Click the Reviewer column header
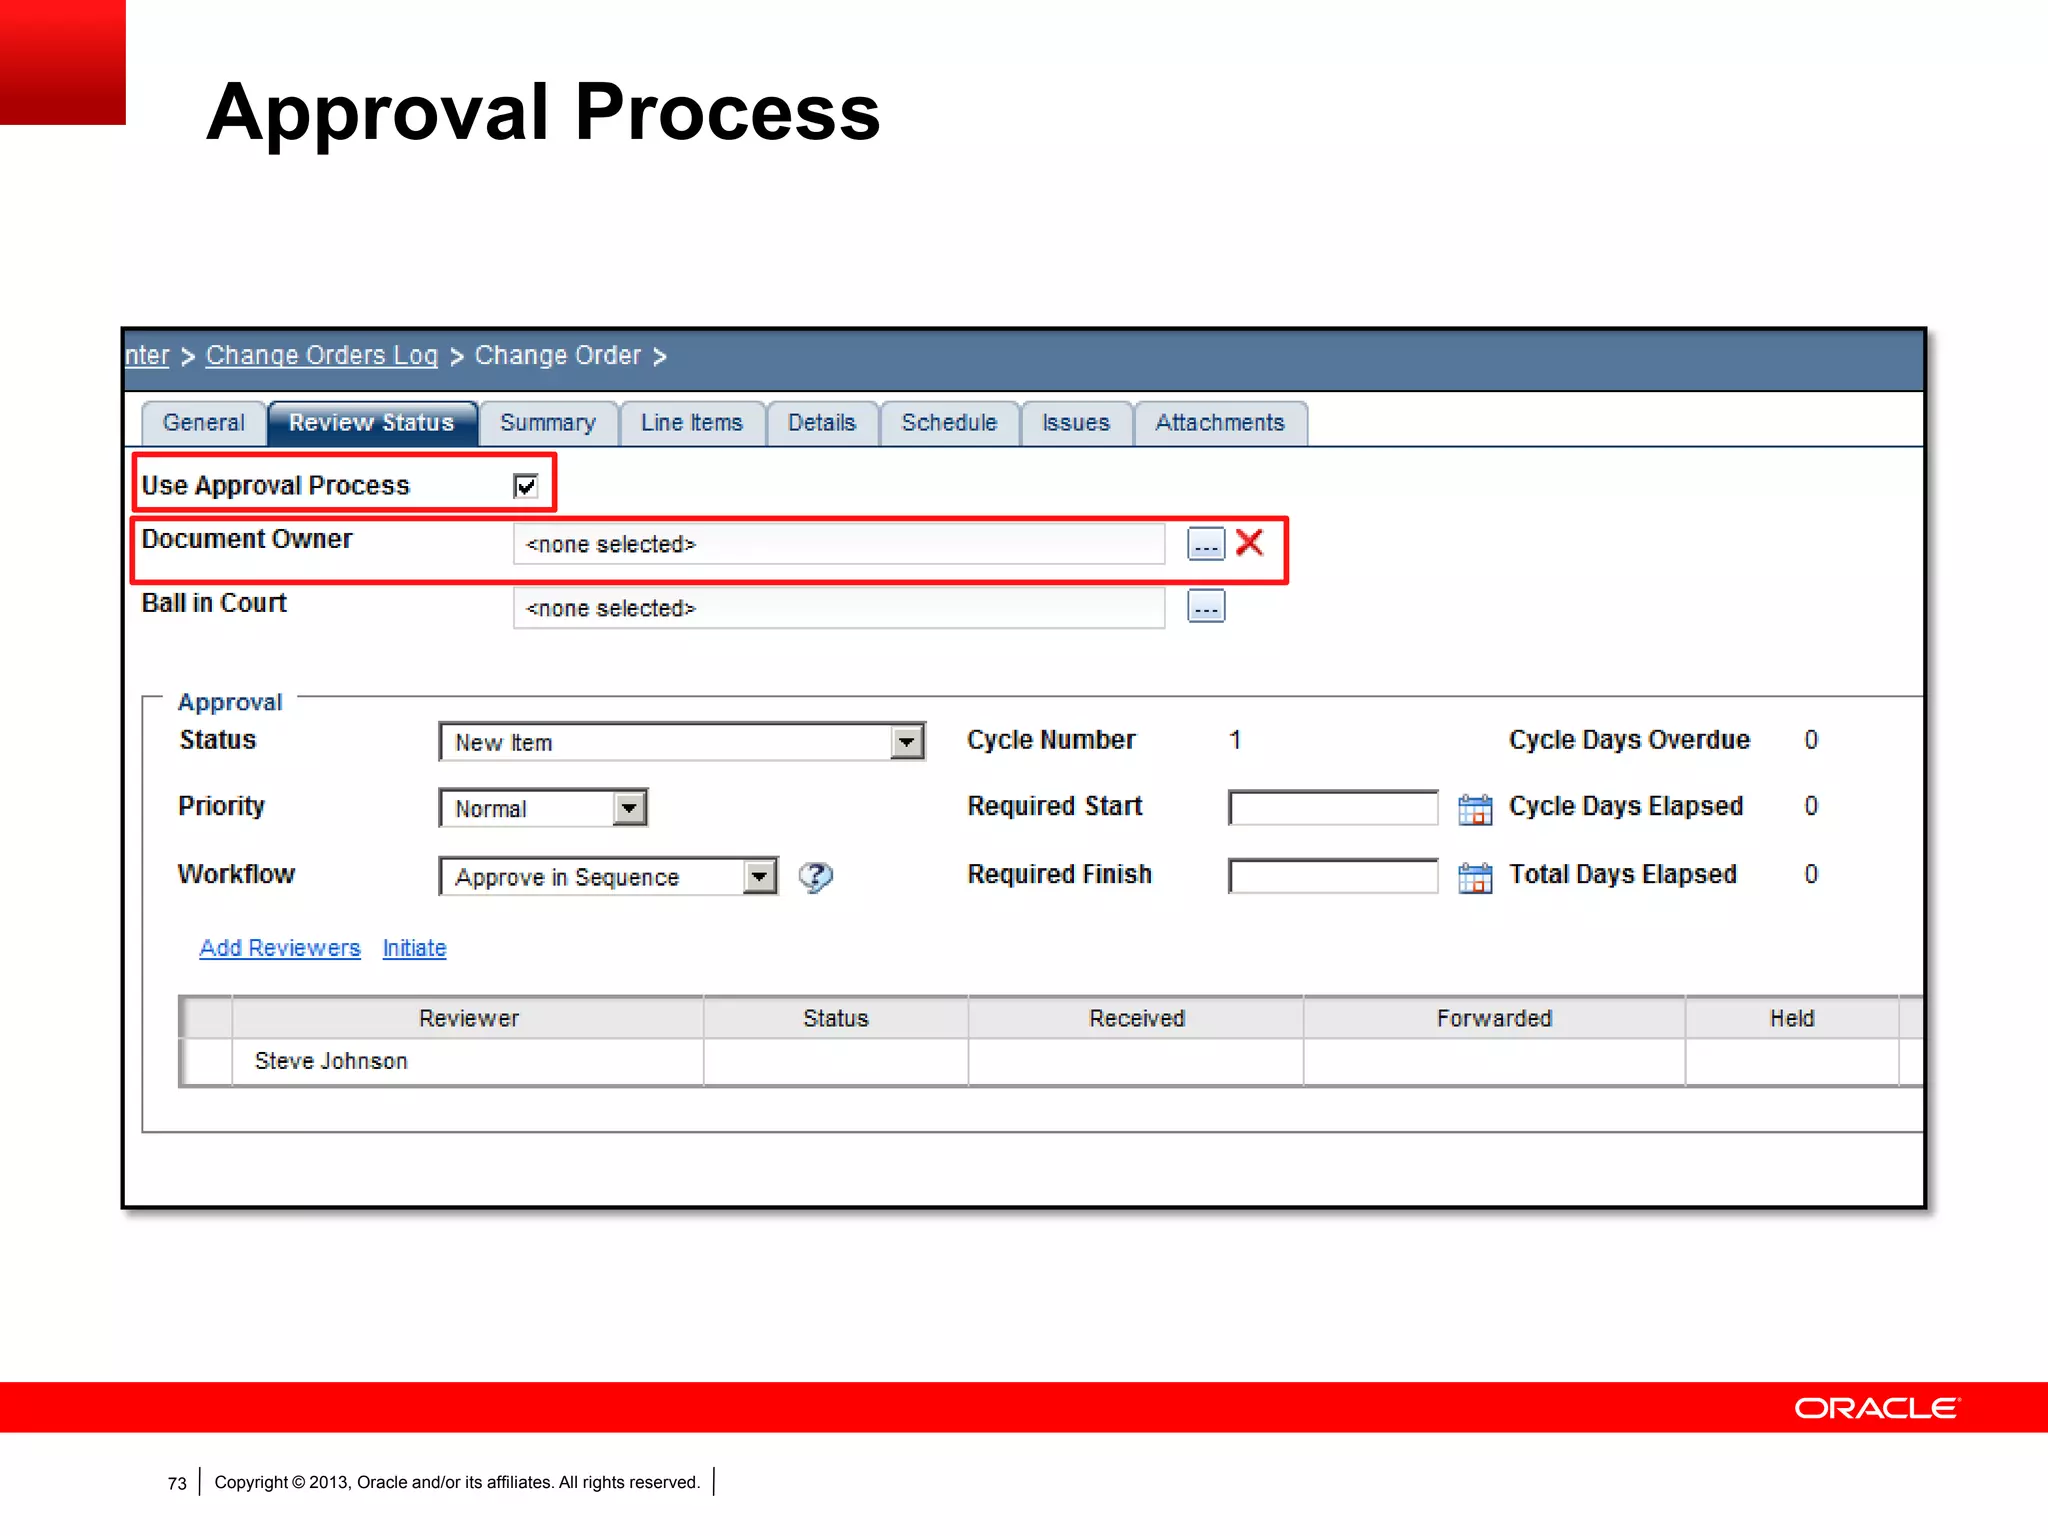2048x1536 pixels. (x=468, y=1018)
